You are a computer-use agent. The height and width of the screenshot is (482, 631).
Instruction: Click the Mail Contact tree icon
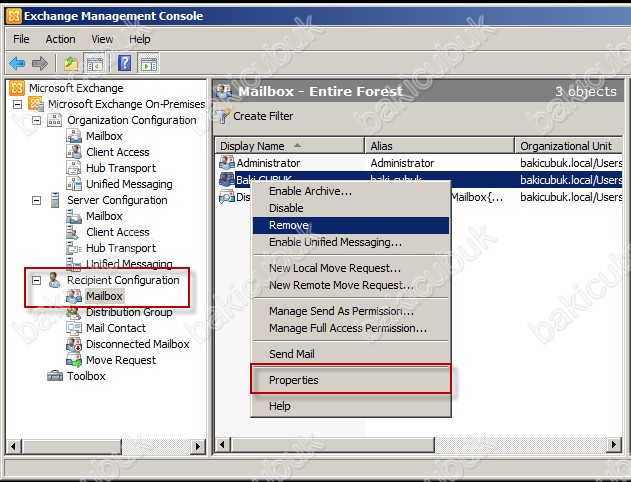click(74, 328)
